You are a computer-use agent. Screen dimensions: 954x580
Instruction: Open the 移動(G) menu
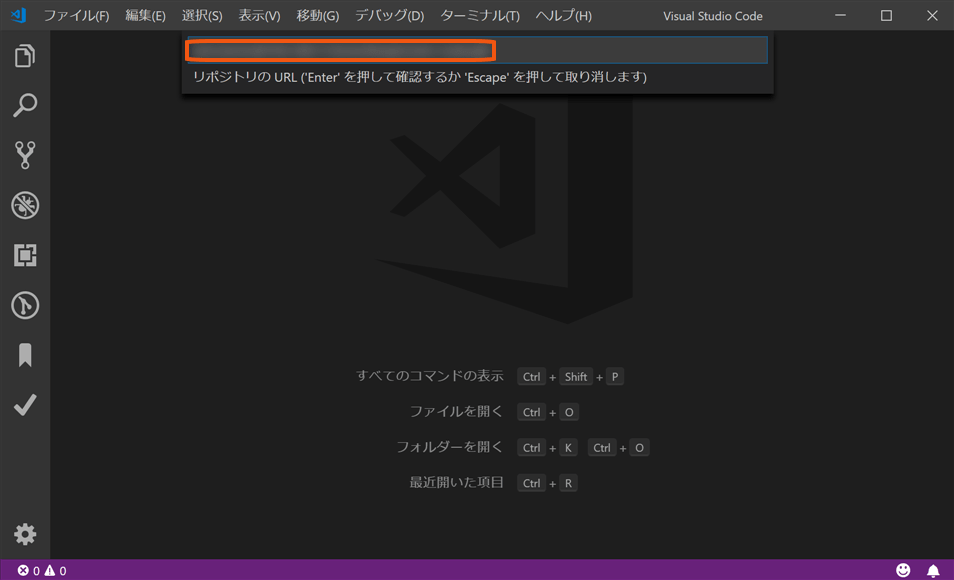(318, 16)
